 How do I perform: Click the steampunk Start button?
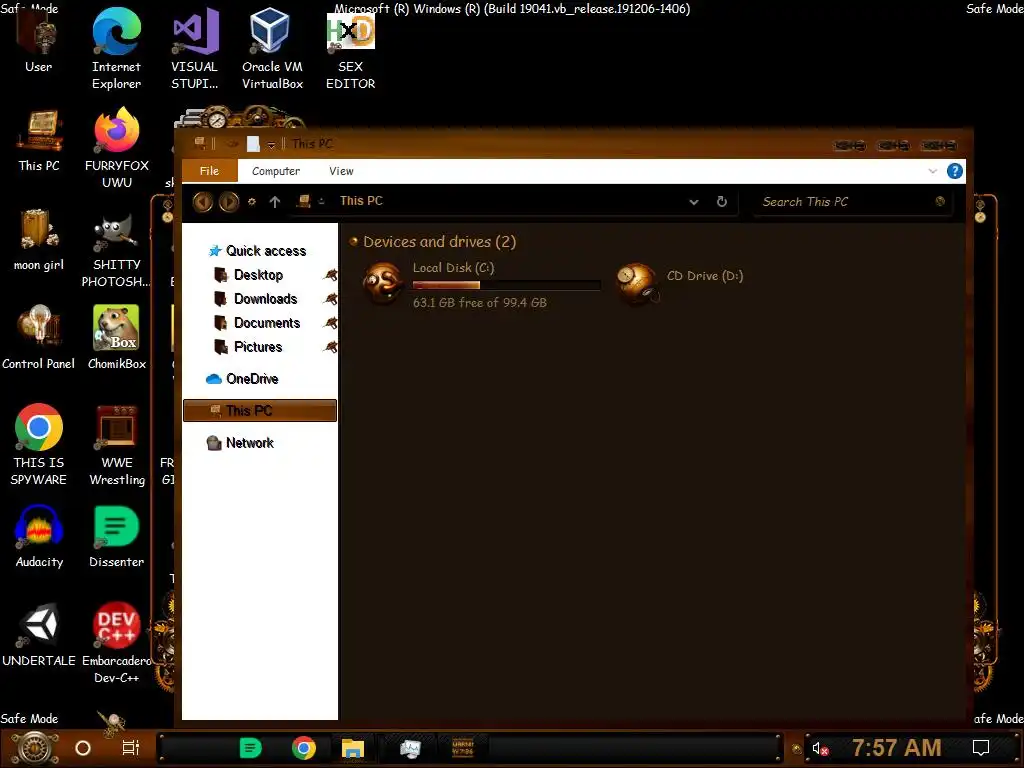pos(35,748)
